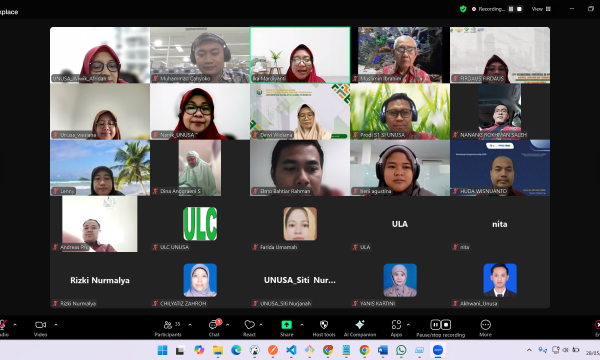Select the ULC UNUSA participant tile

tap(200, 224)
